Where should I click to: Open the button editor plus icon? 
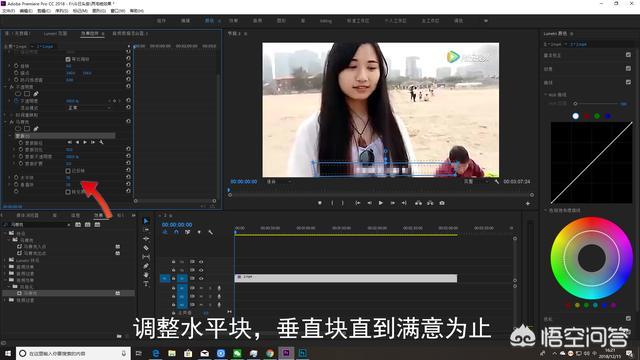[x=528, y=203]
